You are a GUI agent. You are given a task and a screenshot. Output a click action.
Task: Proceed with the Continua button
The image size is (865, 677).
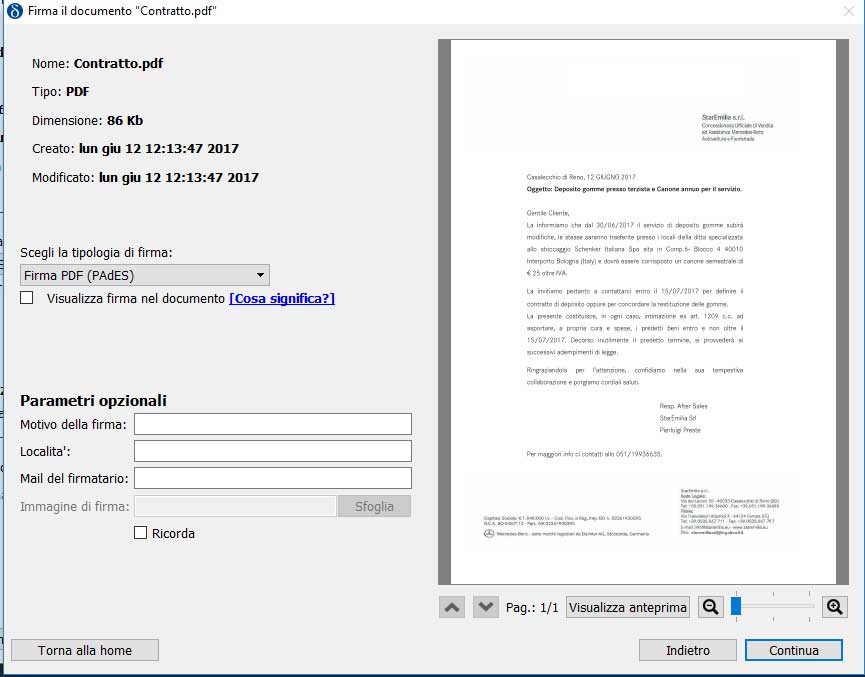[793, 650]
